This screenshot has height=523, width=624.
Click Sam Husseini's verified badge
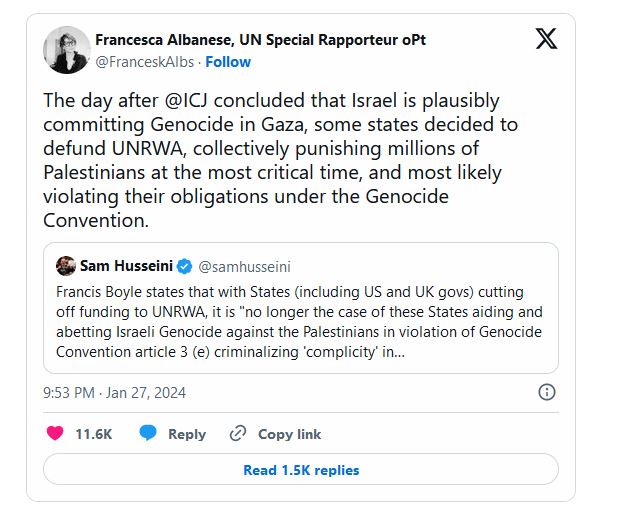click(x=184, y=266)
